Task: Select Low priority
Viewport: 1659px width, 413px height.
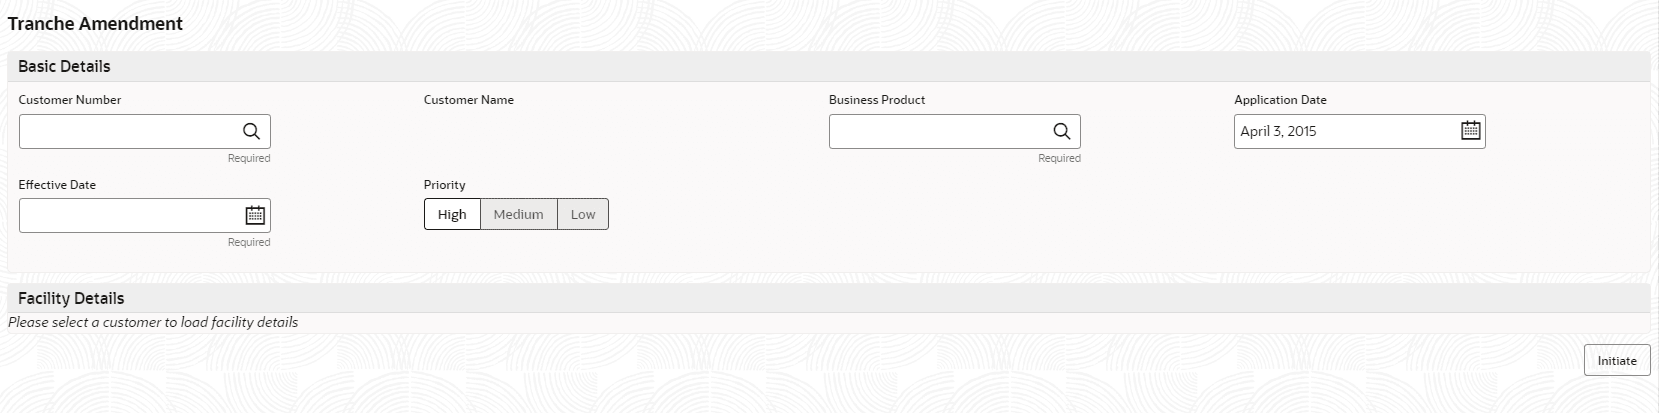Action: 583,214
